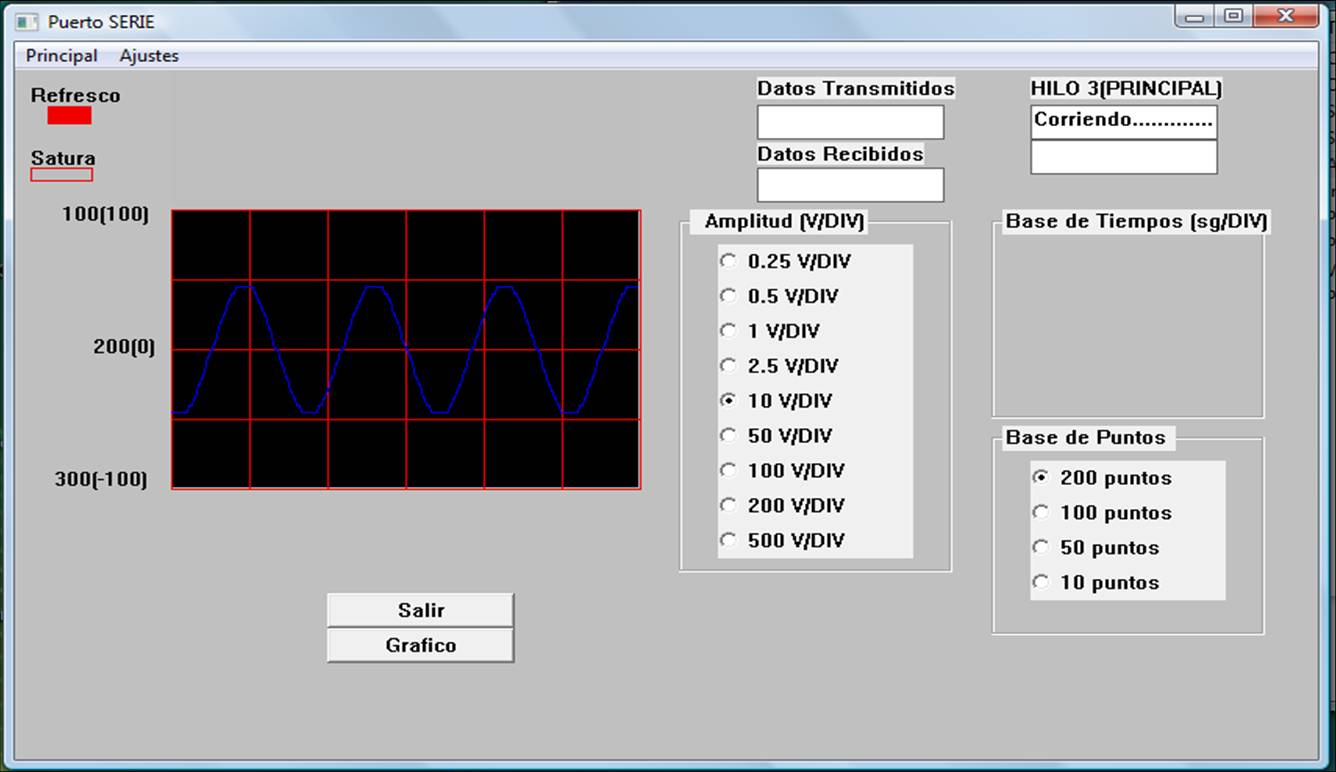Click the Grafico button
This screenshot has height=772, width=1336.
421,645
